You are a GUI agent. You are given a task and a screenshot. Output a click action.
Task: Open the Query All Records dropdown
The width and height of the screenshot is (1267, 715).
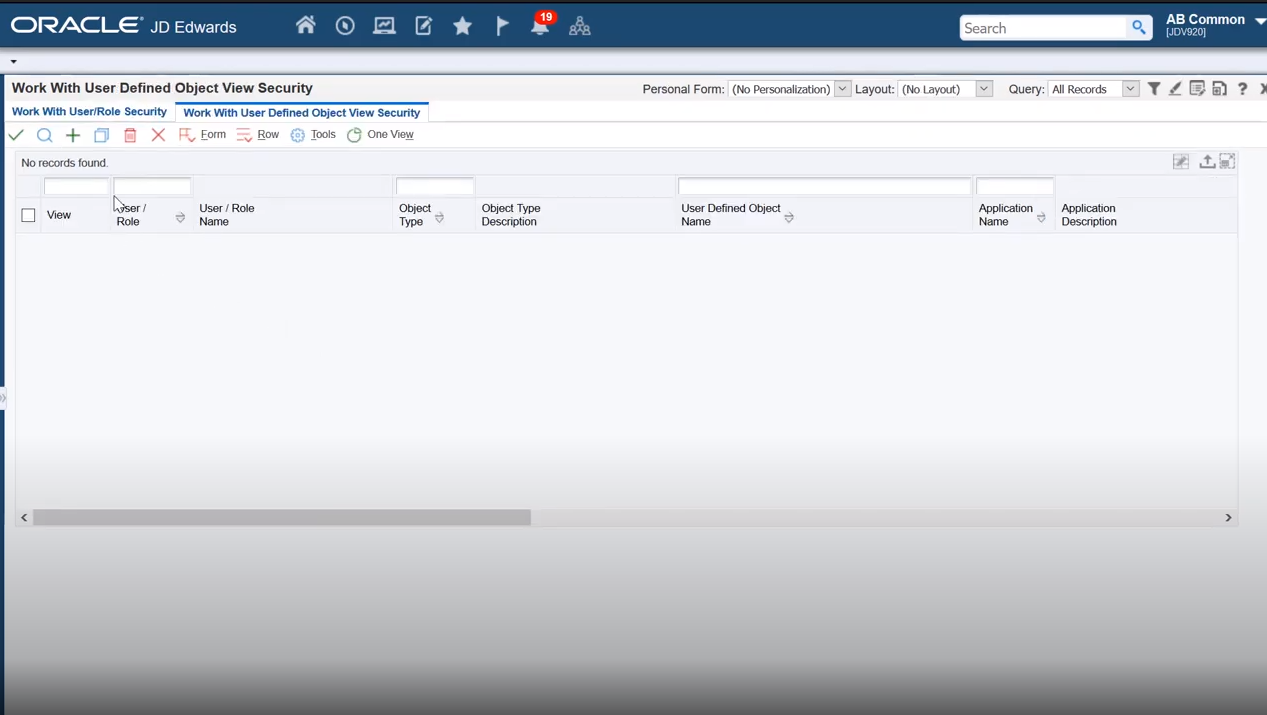pos(1130,89)
